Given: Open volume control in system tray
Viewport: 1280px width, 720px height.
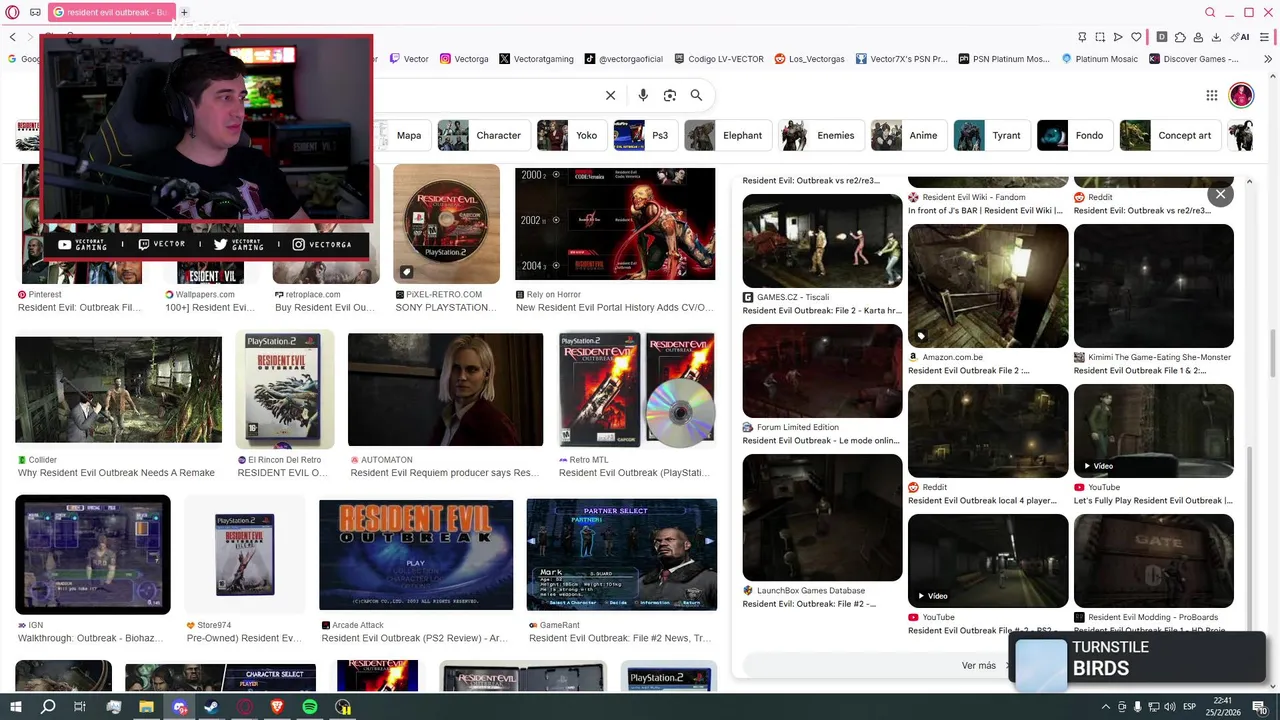Looking at the screenshot, I should click(x=1172, y=707).
